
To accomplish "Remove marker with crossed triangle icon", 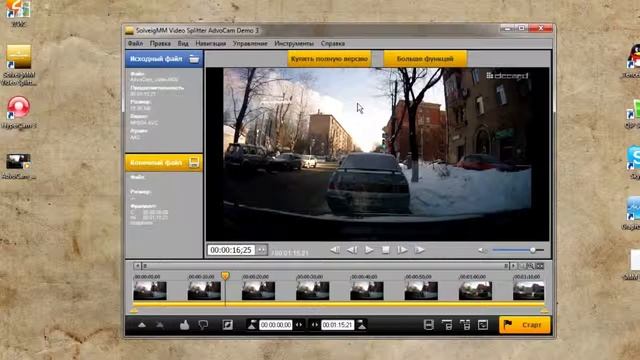I will click(x=160, y=325).
